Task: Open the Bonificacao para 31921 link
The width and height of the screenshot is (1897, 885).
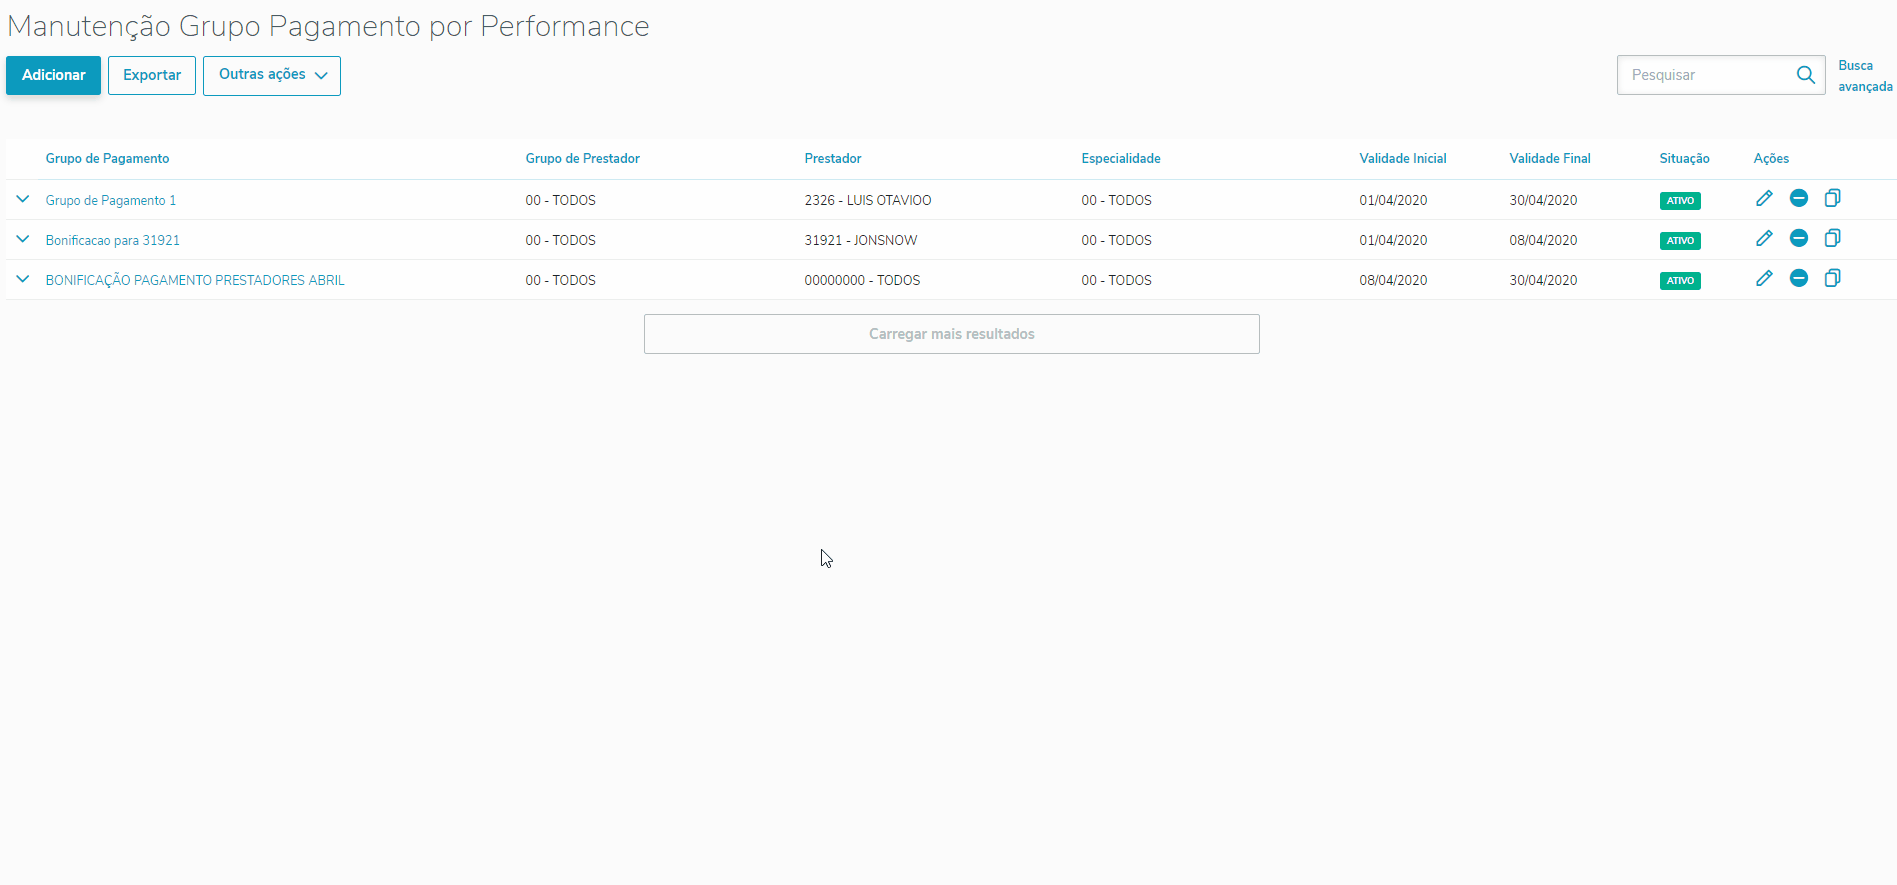Action: [113, 241]
